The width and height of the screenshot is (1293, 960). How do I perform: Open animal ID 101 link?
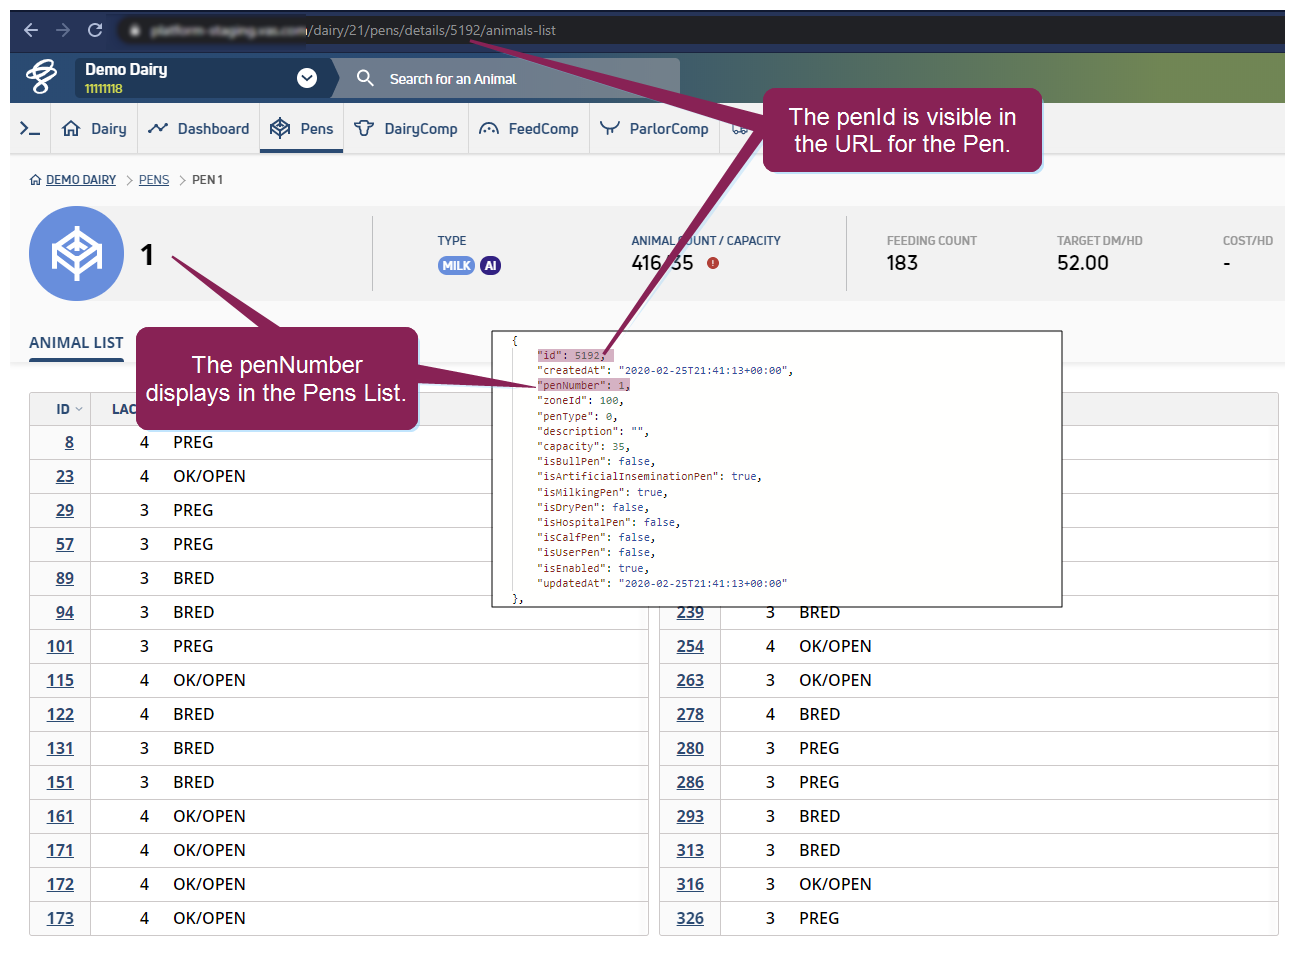(x=60, y=646)
